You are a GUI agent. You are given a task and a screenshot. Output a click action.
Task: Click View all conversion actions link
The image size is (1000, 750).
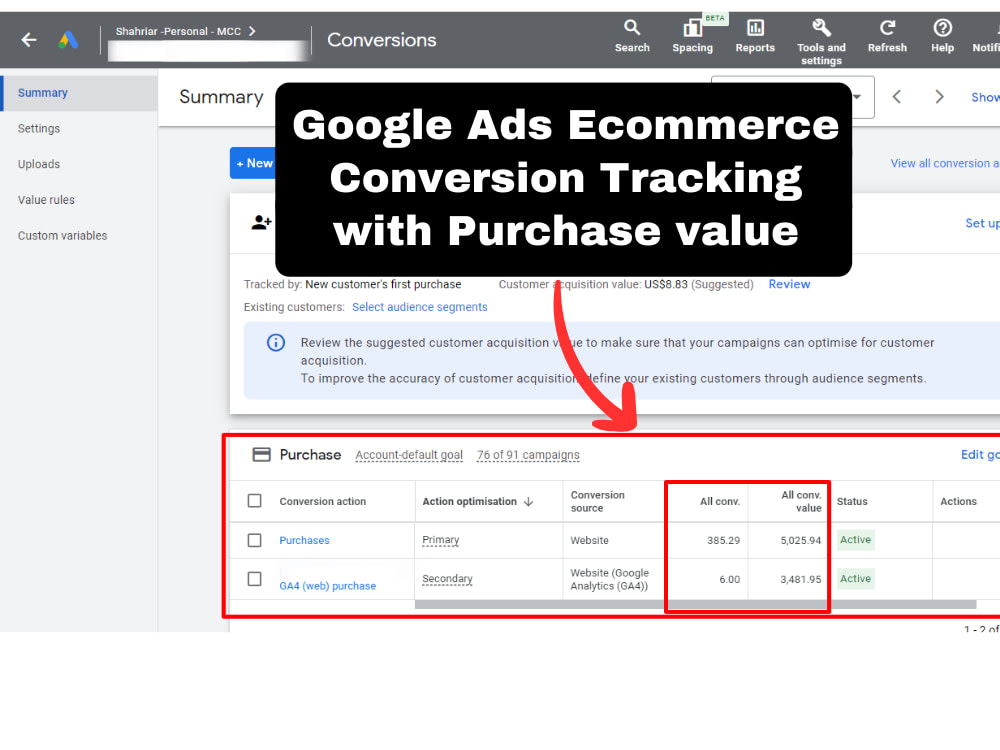(945, 163)
